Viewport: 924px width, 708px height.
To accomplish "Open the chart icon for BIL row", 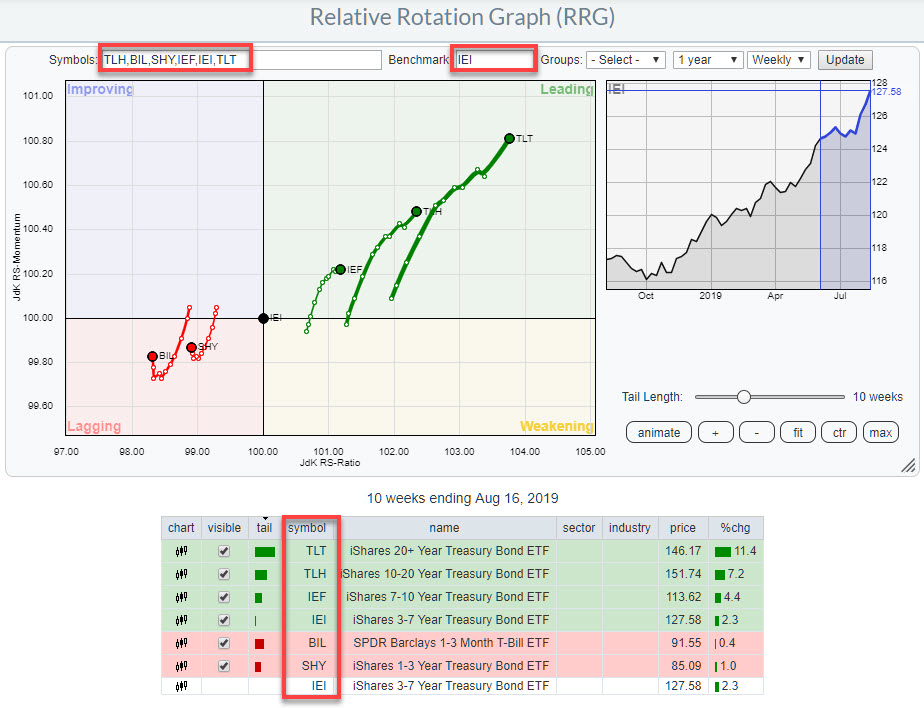I will pos(181,643).
